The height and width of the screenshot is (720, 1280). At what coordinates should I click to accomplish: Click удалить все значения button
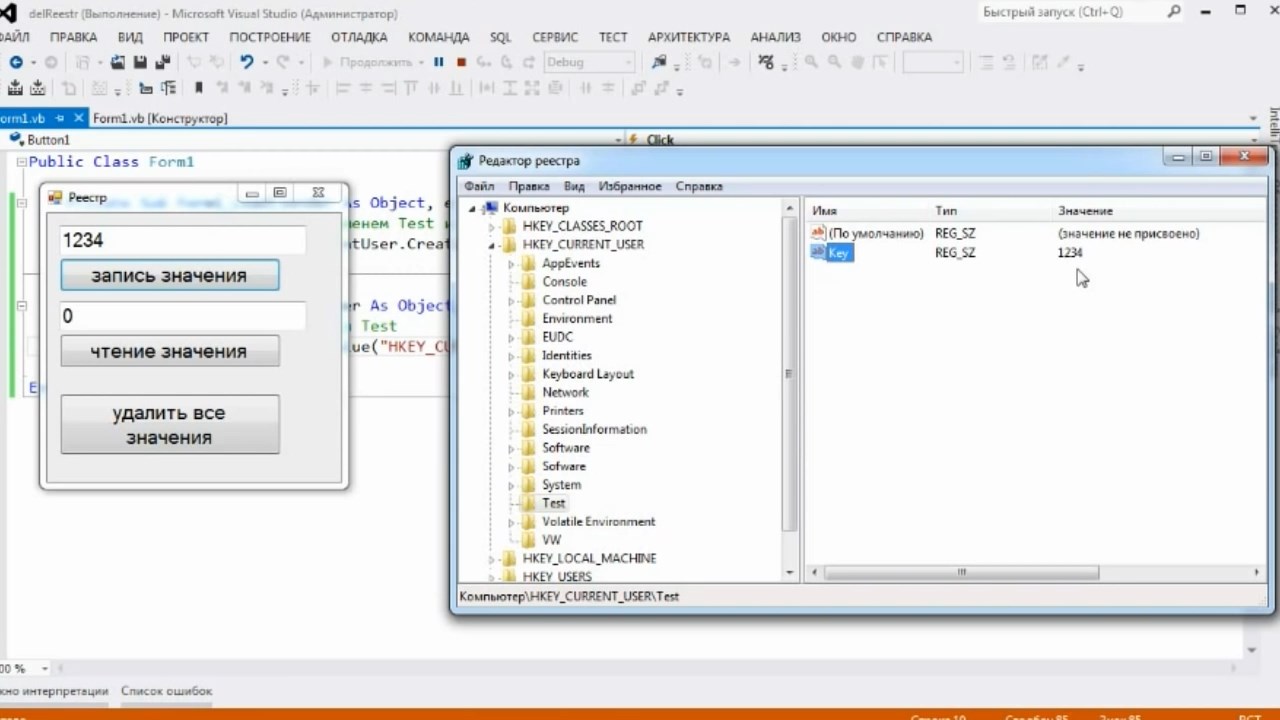click(170, 425)
